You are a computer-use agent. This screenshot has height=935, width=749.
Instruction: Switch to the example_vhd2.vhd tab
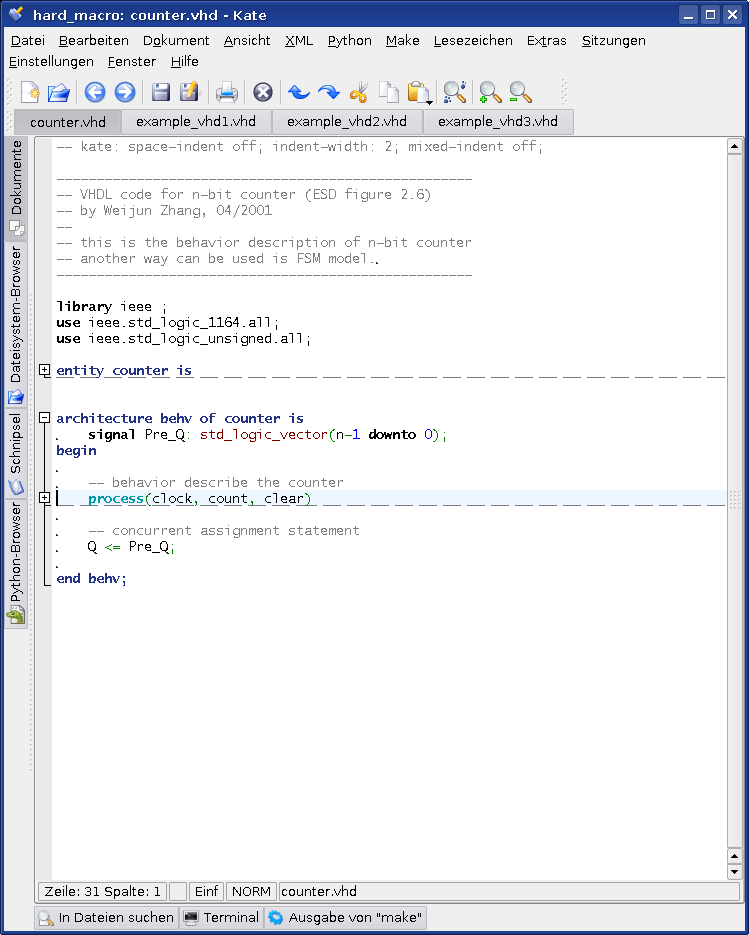pos(347,122)
